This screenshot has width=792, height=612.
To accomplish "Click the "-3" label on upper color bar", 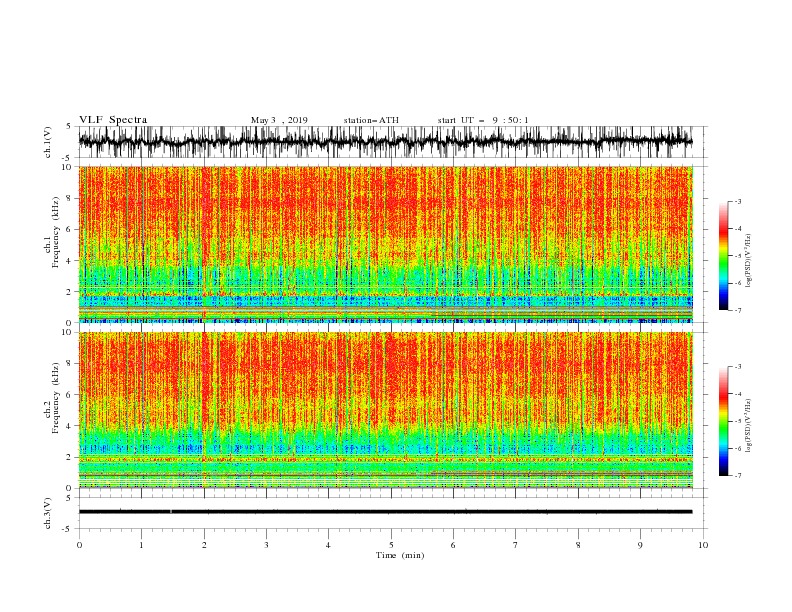I will (737, 201).
